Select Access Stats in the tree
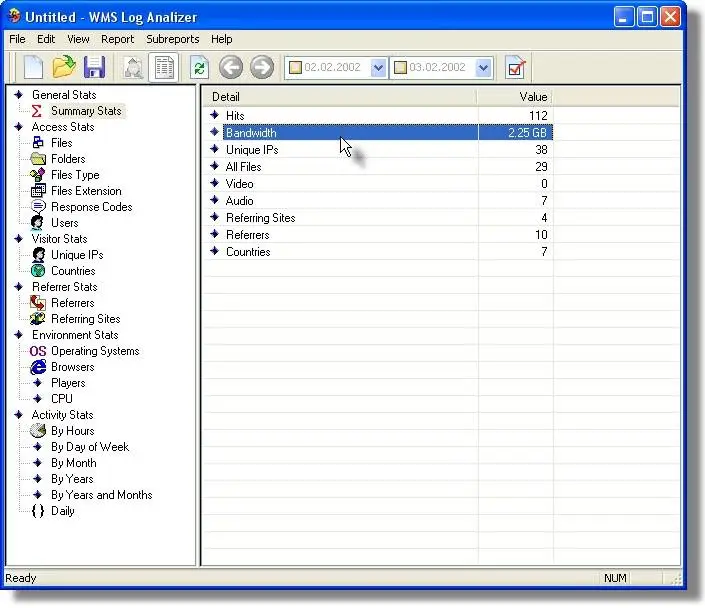 pos(63,127)
